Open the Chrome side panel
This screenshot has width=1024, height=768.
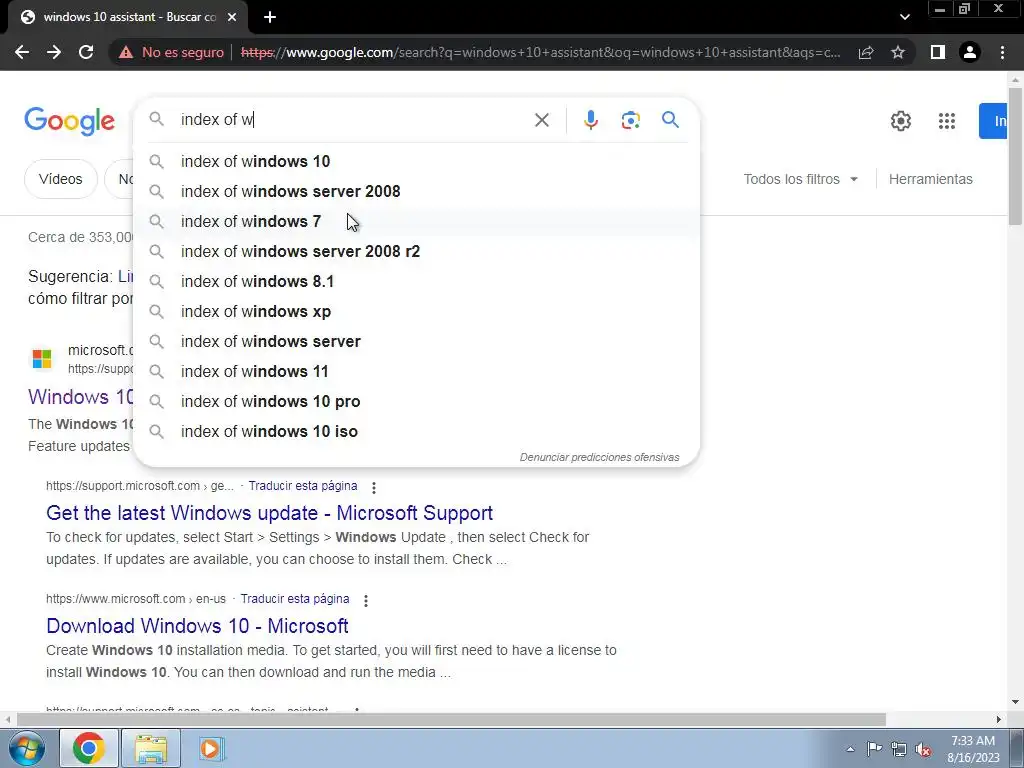tap(938, 52)
